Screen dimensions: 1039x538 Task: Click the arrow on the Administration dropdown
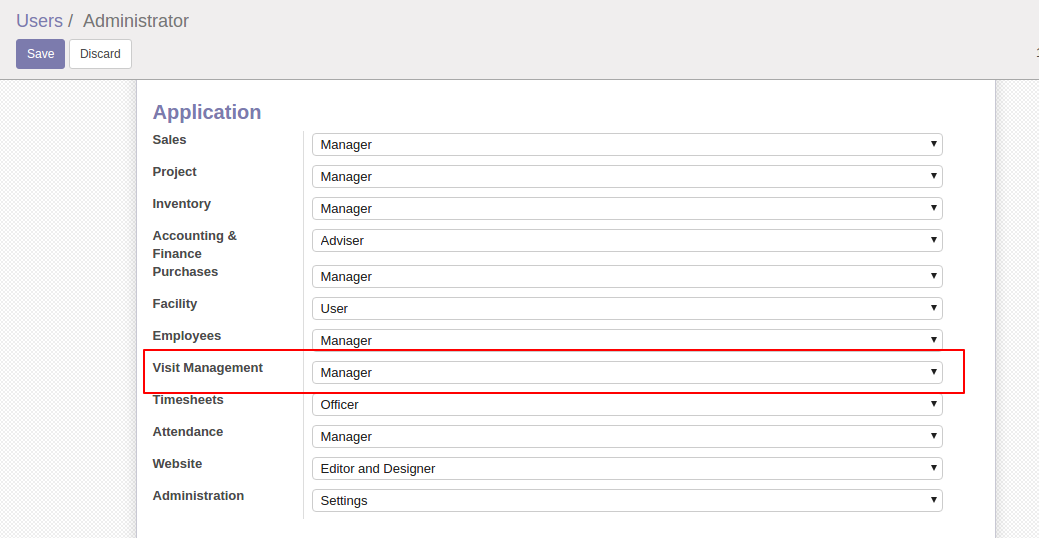point(933,500)
